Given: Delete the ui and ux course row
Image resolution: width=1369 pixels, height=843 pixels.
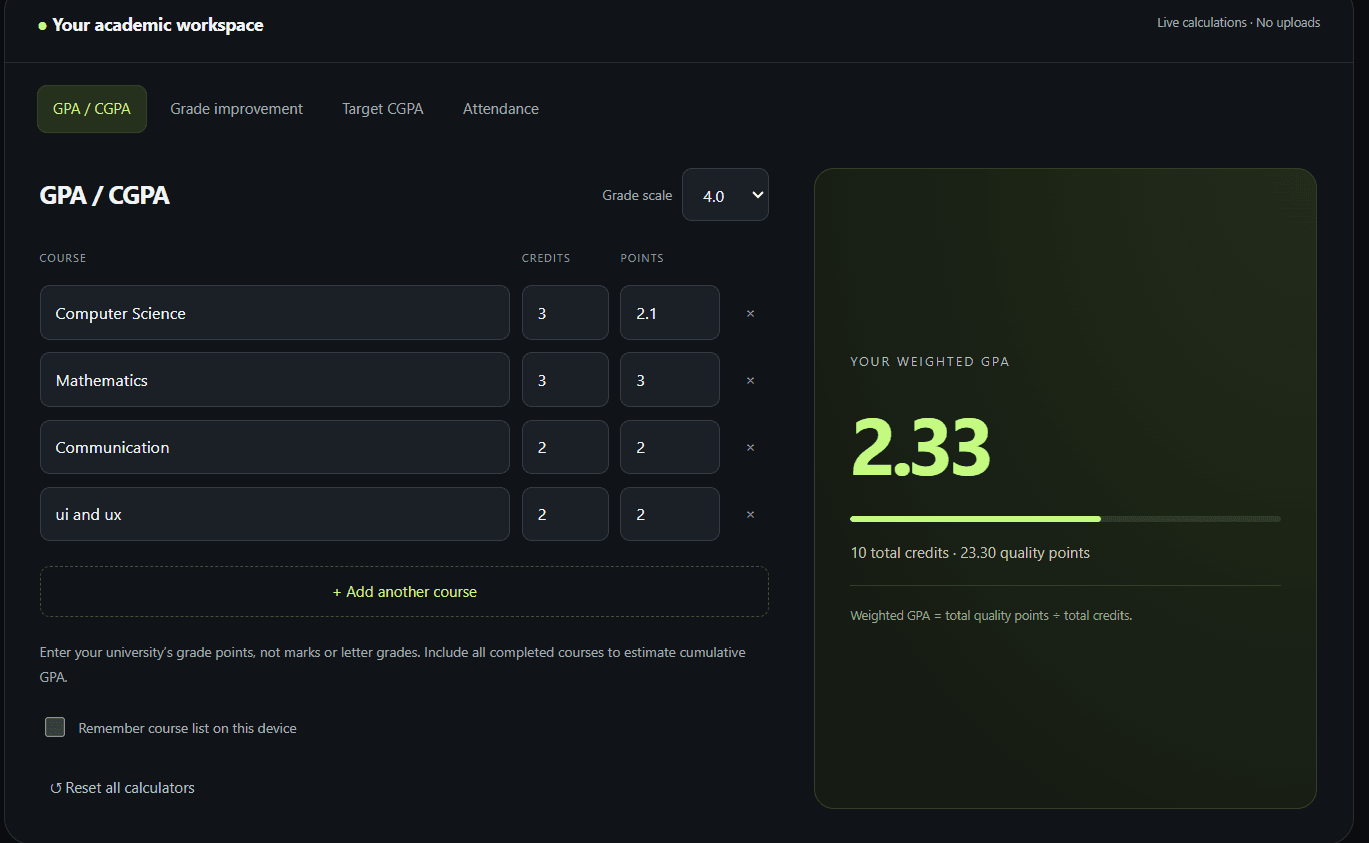Looking at the screenshot, I should 750,514.
